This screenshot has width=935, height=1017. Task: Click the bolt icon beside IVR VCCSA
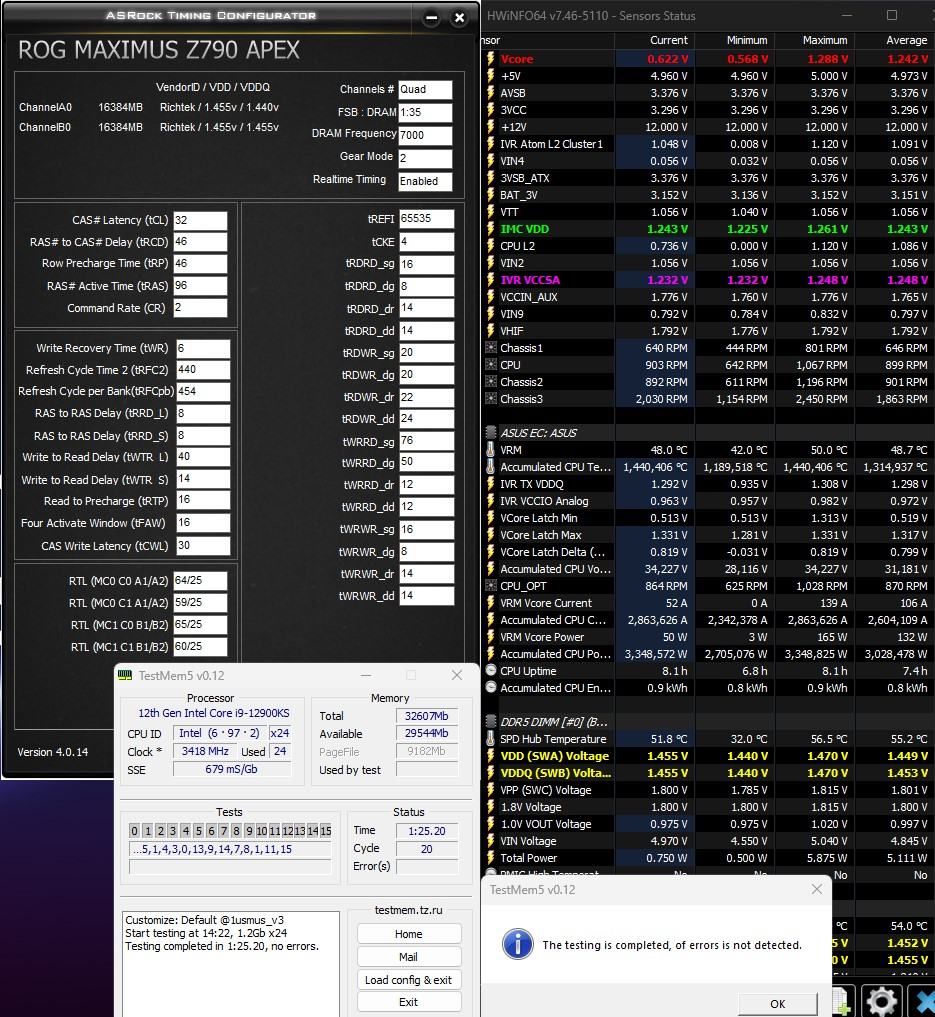click(491, 280)
